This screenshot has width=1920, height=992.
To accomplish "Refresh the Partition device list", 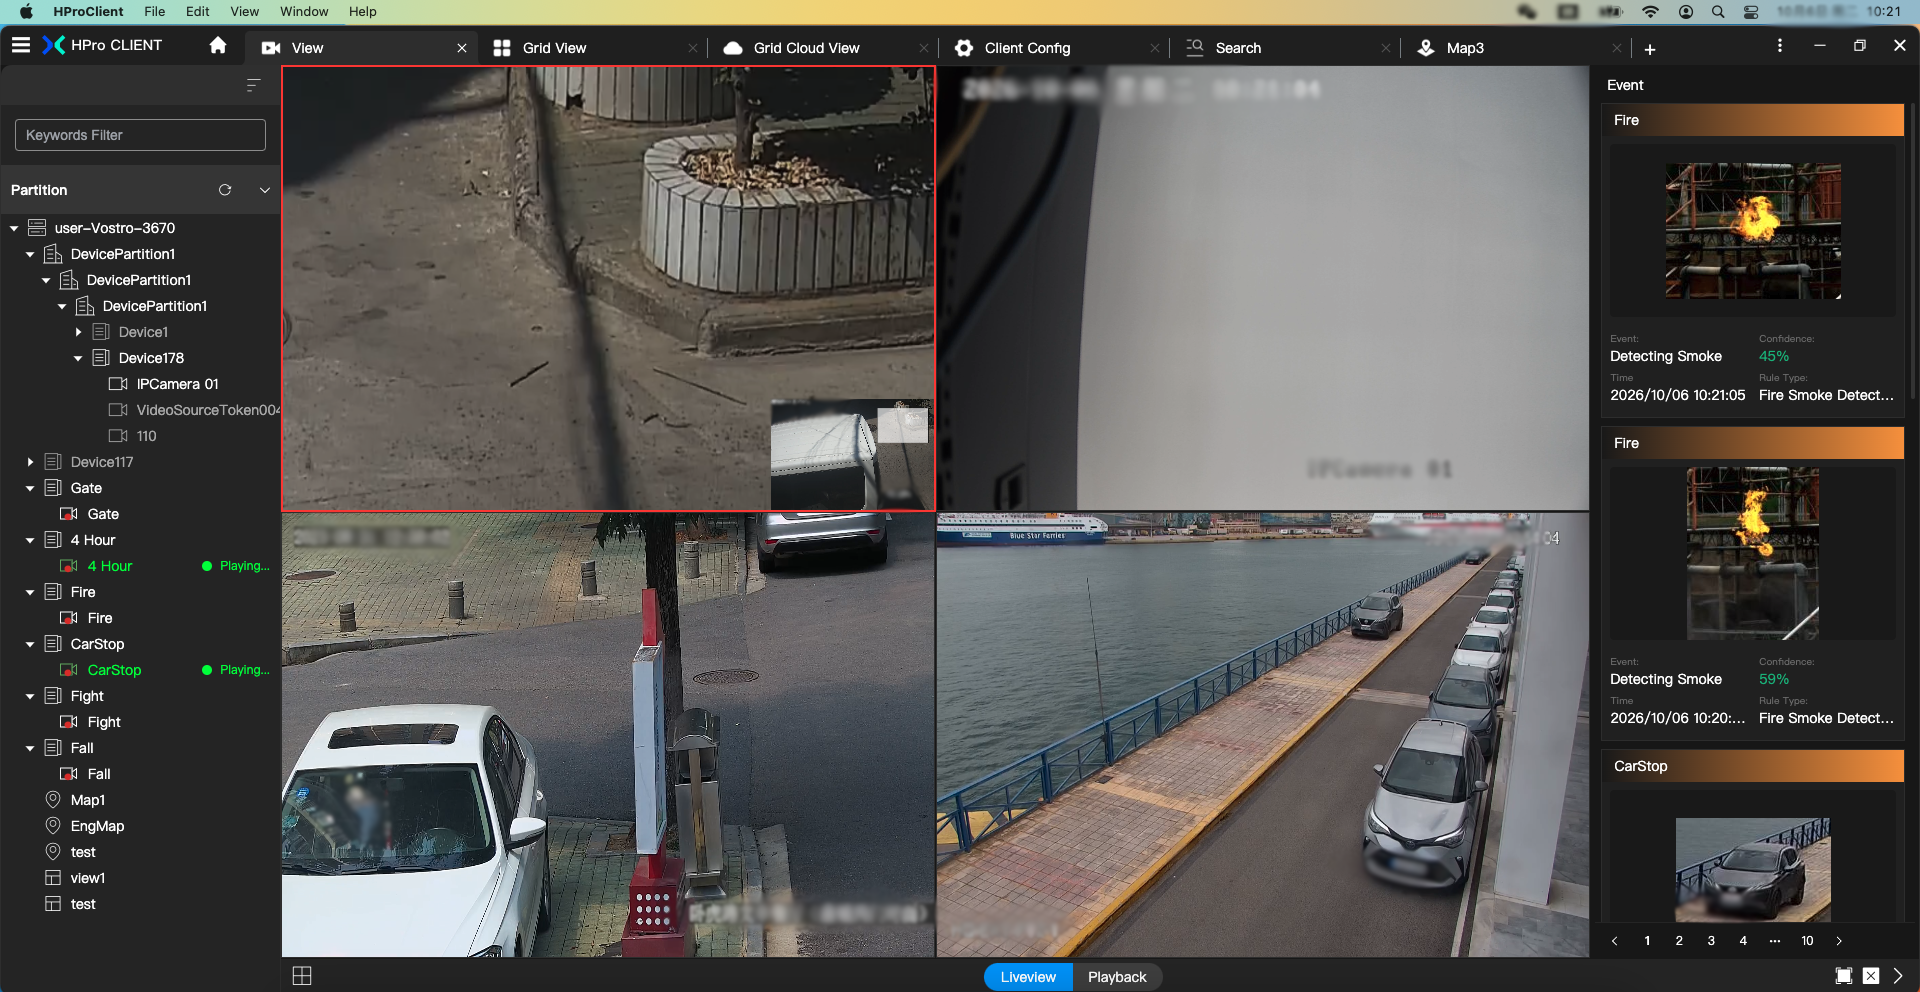I will pyautogui.click(x=225, y=190).
